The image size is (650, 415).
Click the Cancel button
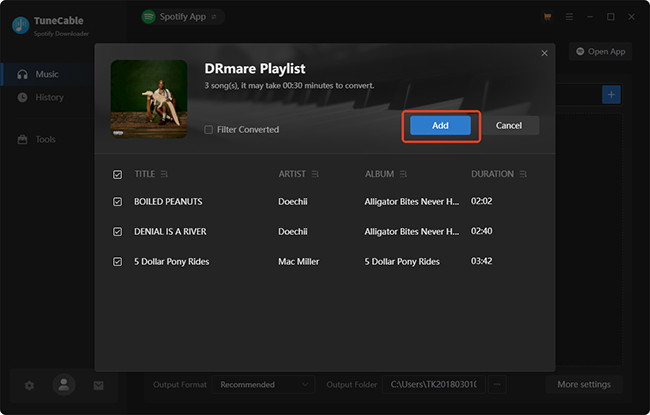[x=509, y=125]
